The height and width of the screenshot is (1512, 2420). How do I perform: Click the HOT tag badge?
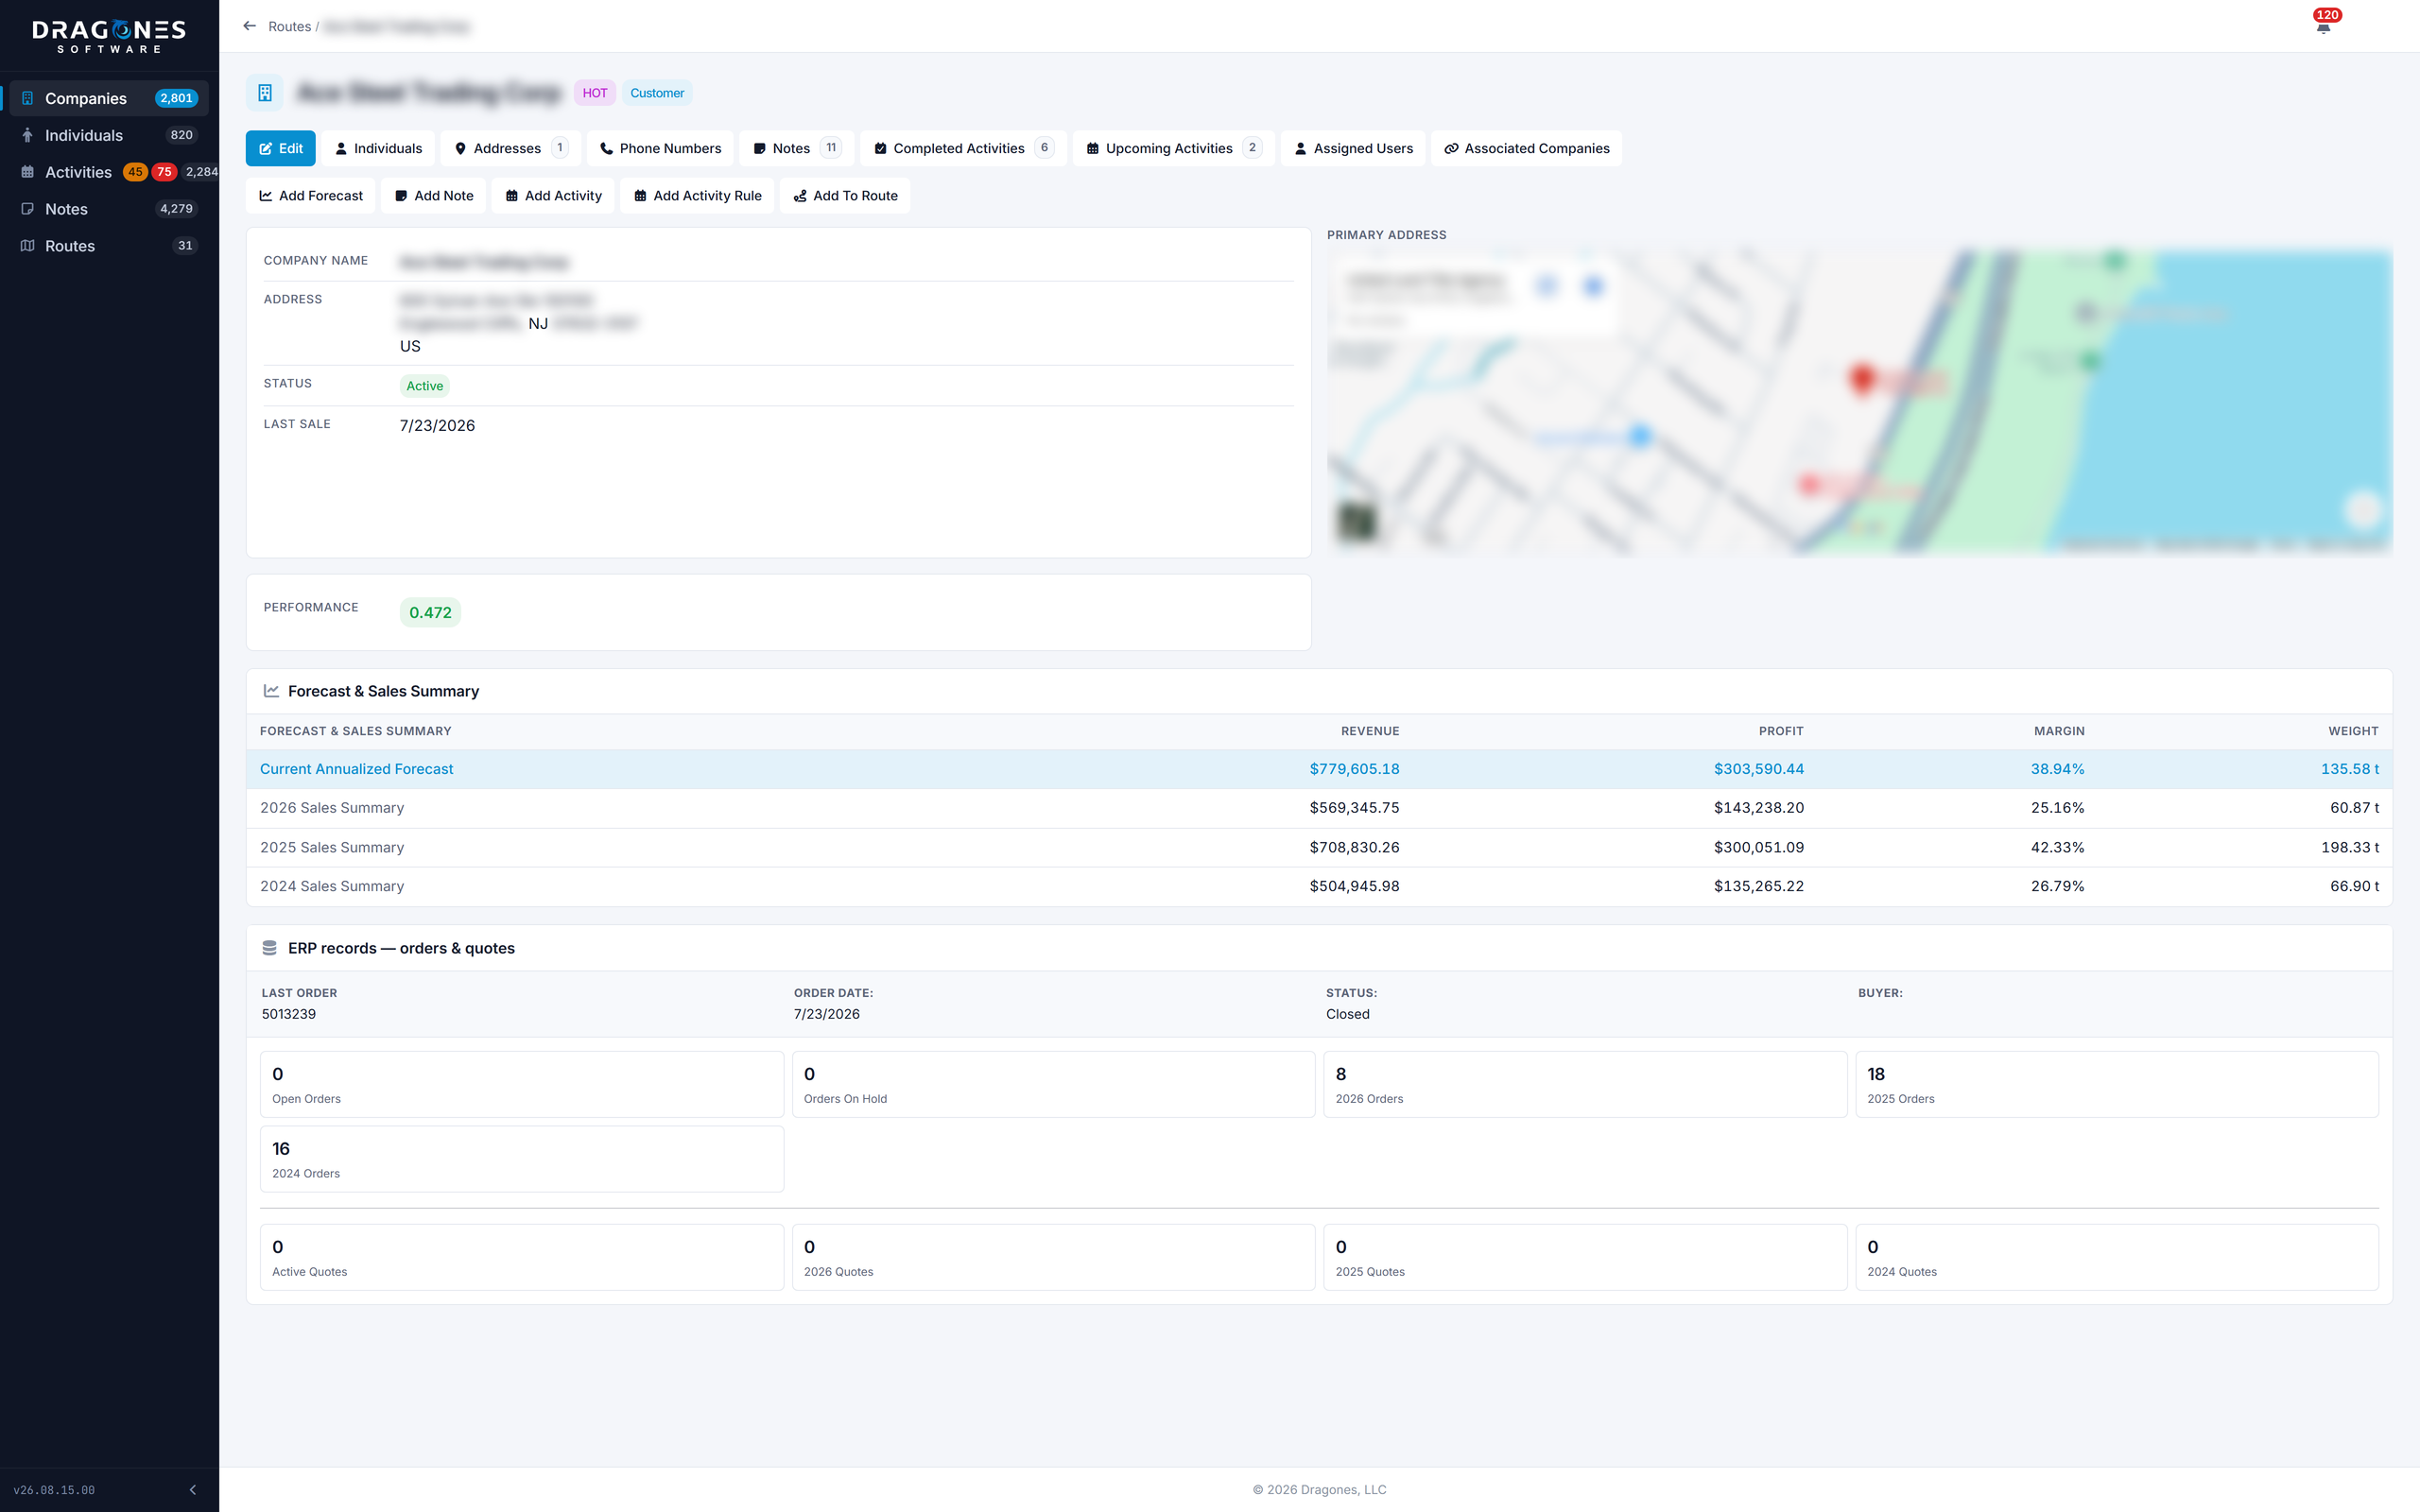tap(595, 93)
